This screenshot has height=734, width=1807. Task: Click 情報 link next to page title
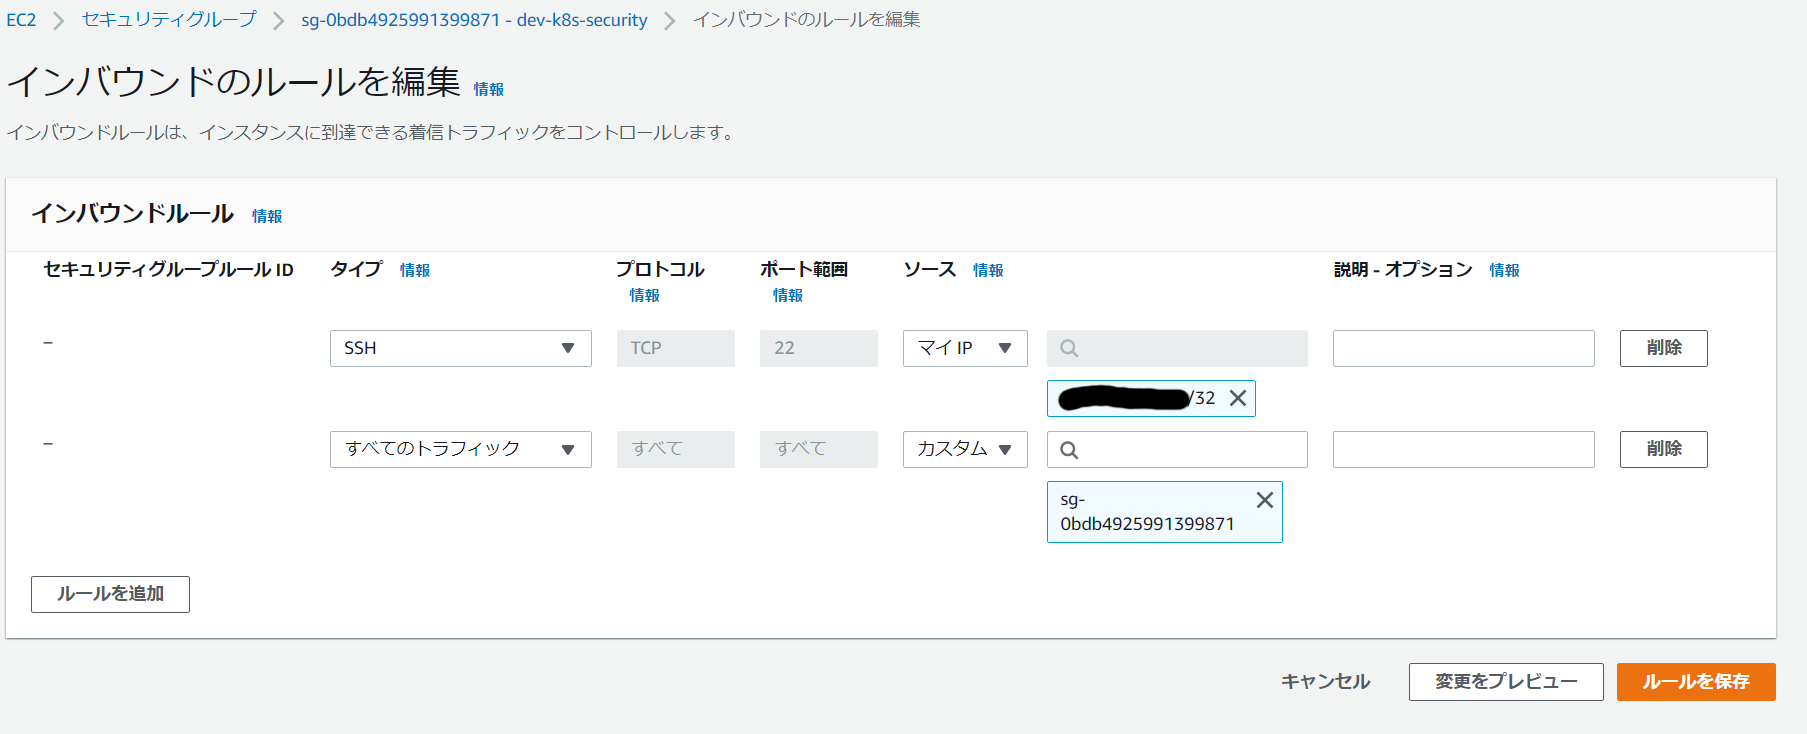coord(488,89)
